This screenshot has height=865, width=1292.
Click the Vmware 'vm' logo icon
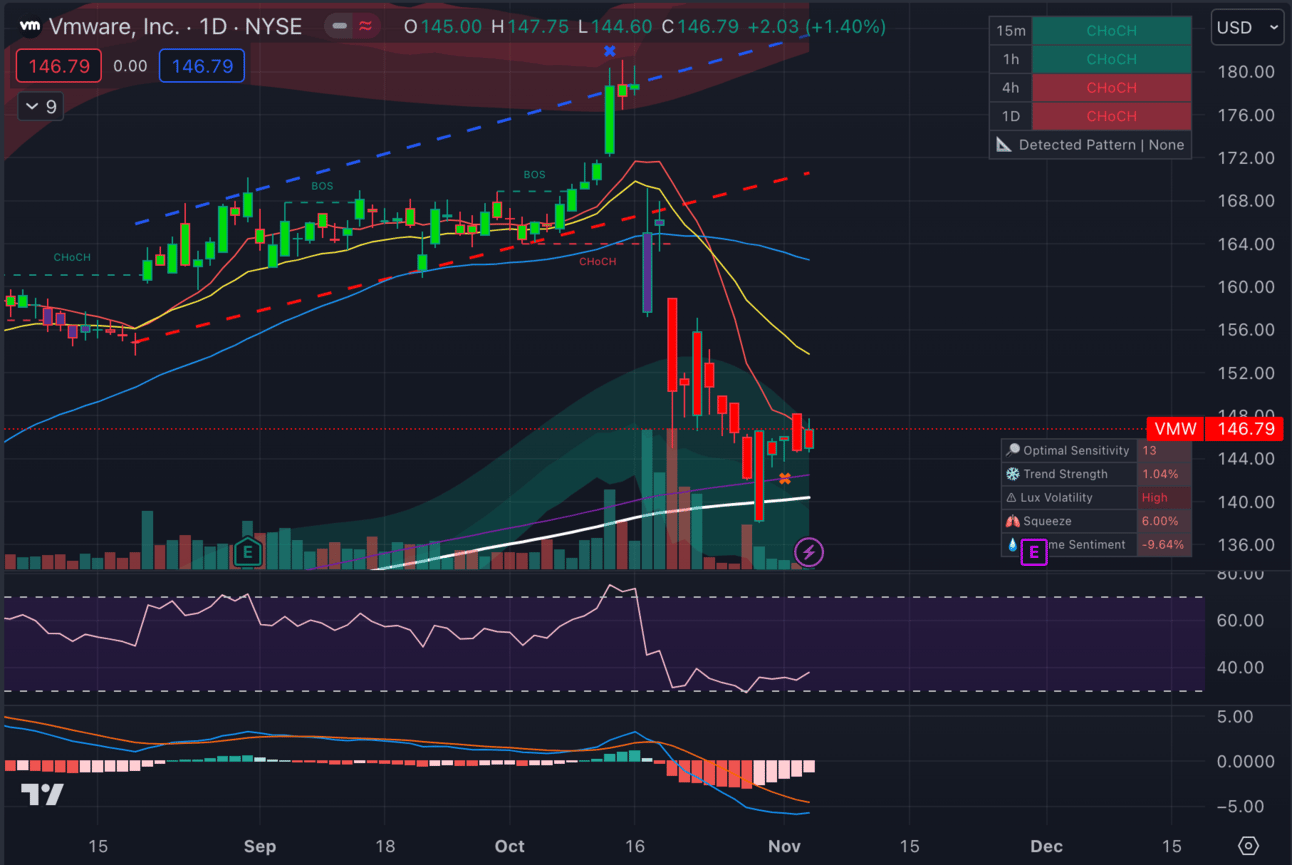coord(29,26)
